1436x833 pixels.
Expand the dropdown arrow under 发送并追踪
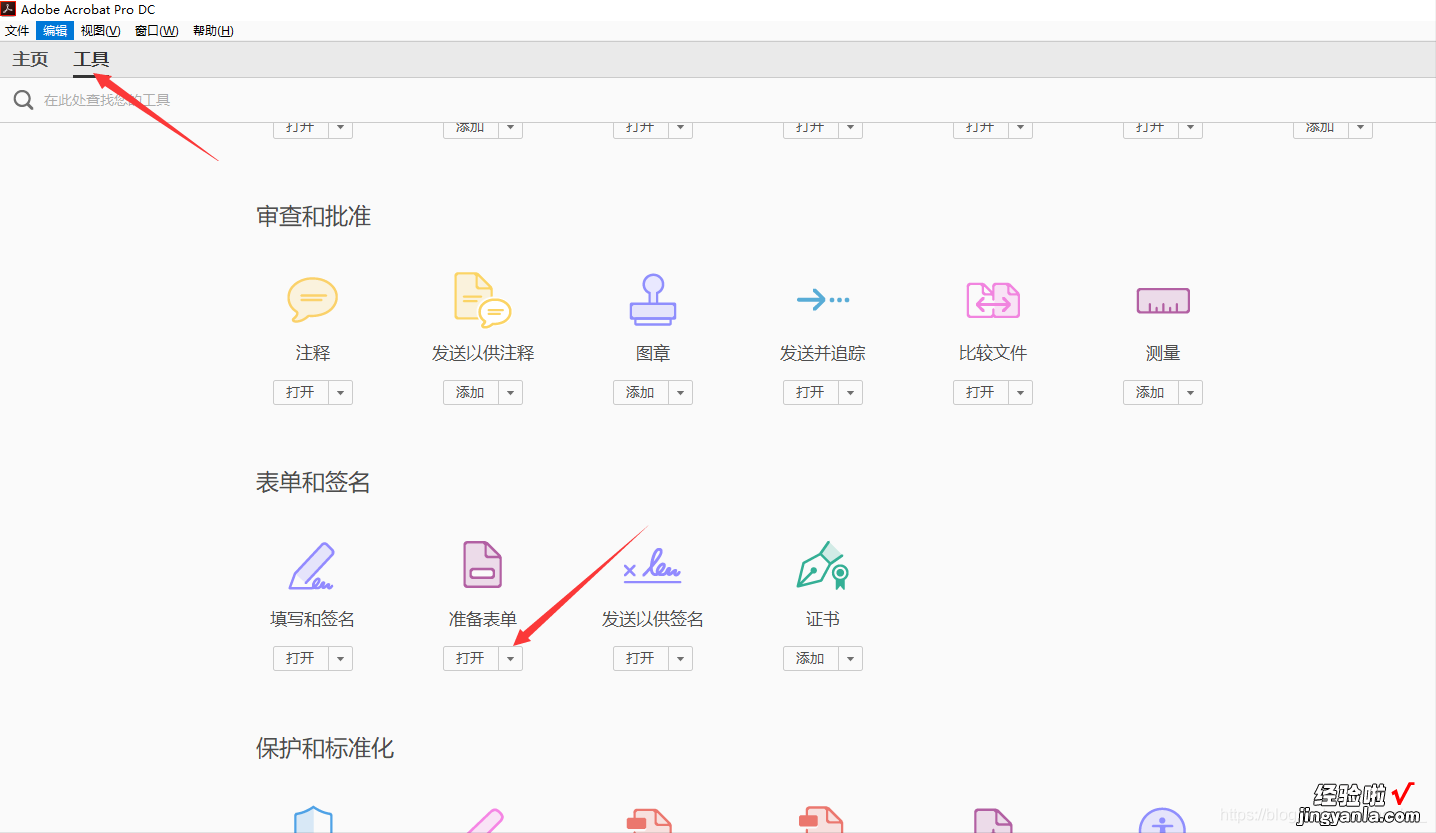point(851,392)
